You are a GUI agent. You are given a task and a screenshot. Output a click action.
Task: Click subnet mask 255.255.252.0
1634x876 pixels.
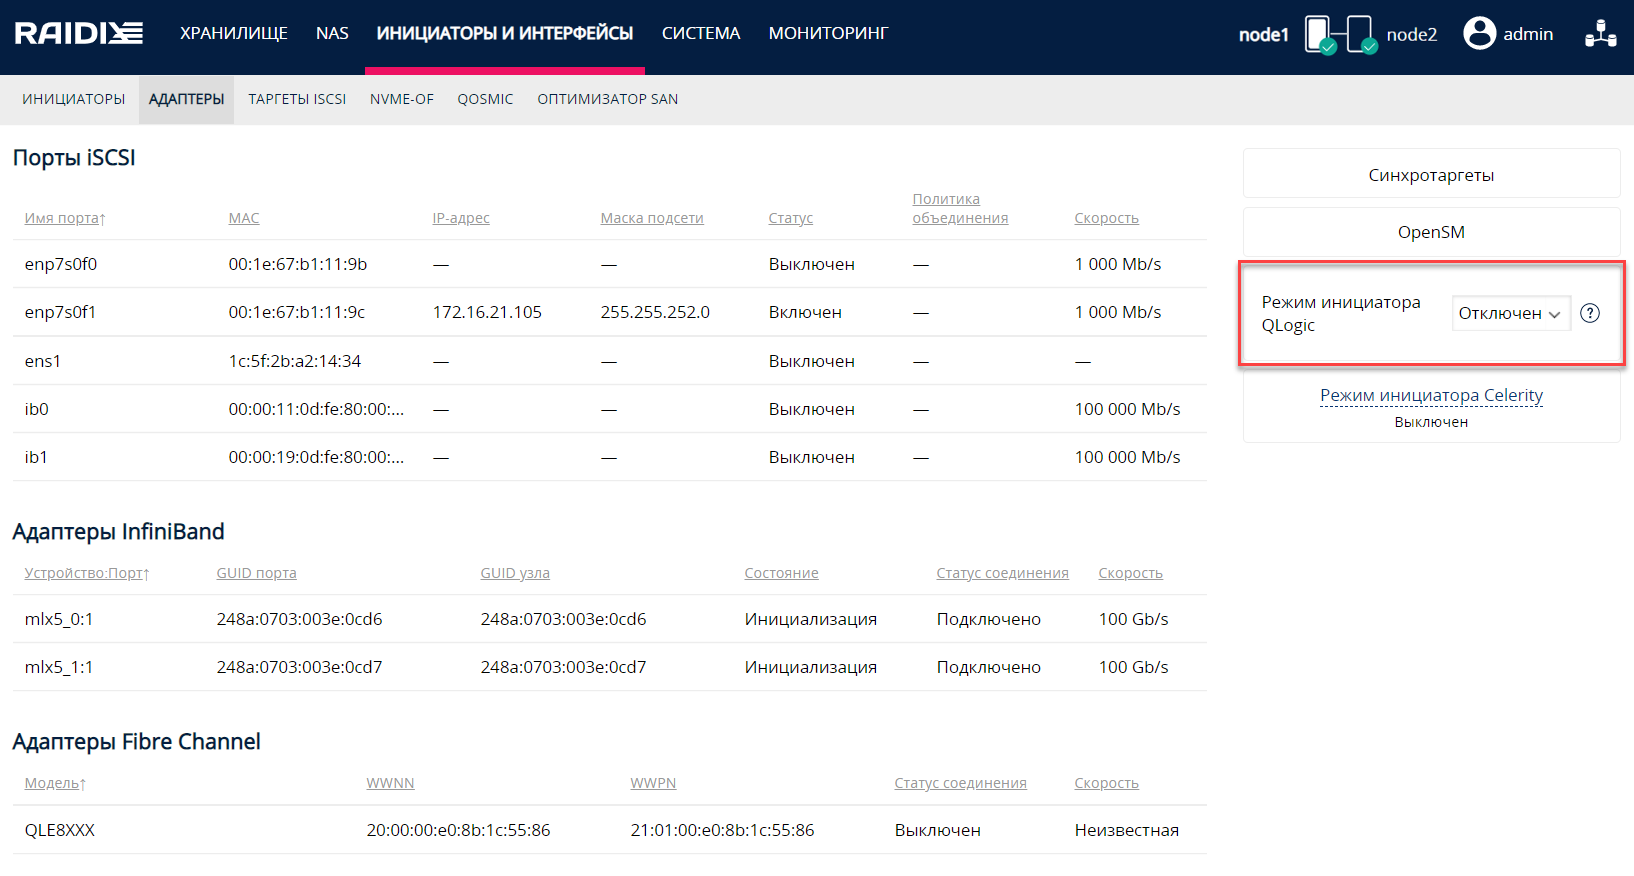pos(655,312)
